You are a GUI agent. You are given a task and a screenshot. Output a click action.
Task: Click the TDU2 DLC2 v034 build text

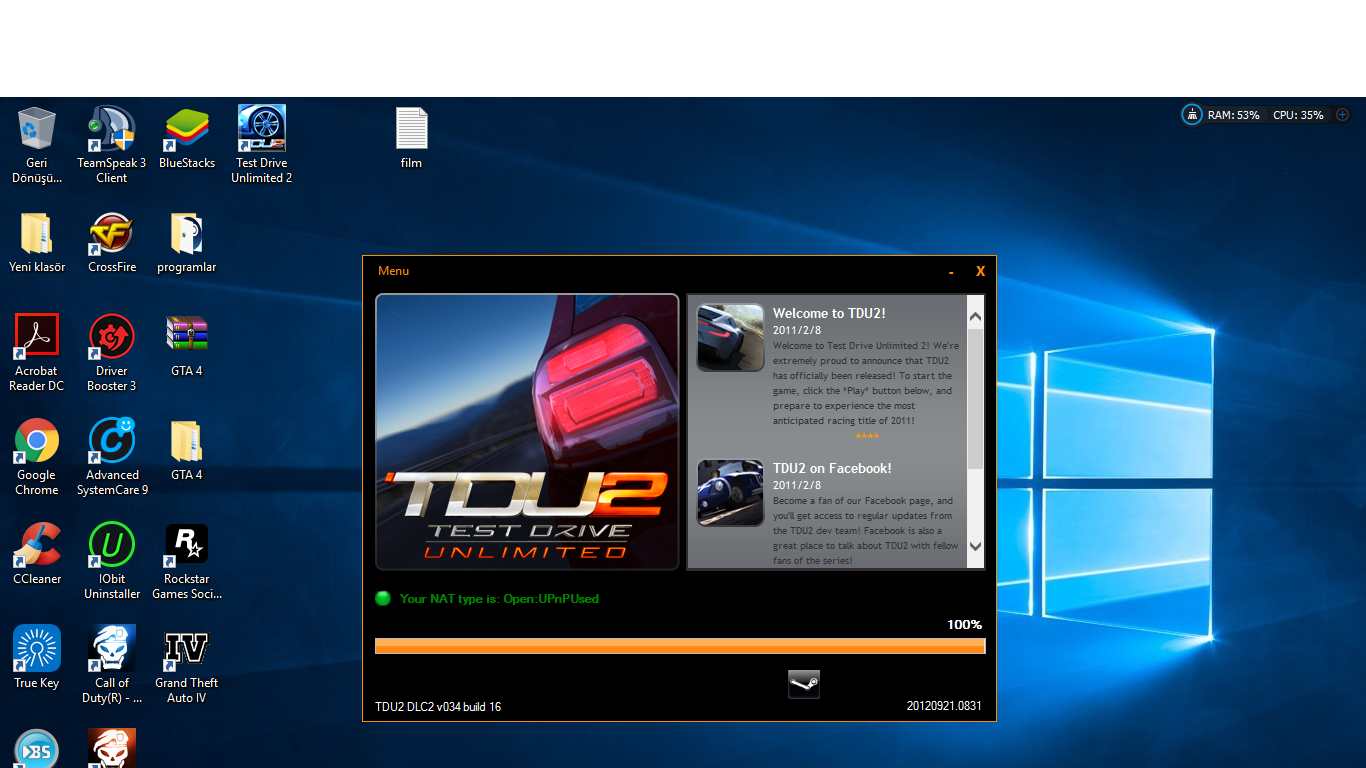(x=438, y=707)
